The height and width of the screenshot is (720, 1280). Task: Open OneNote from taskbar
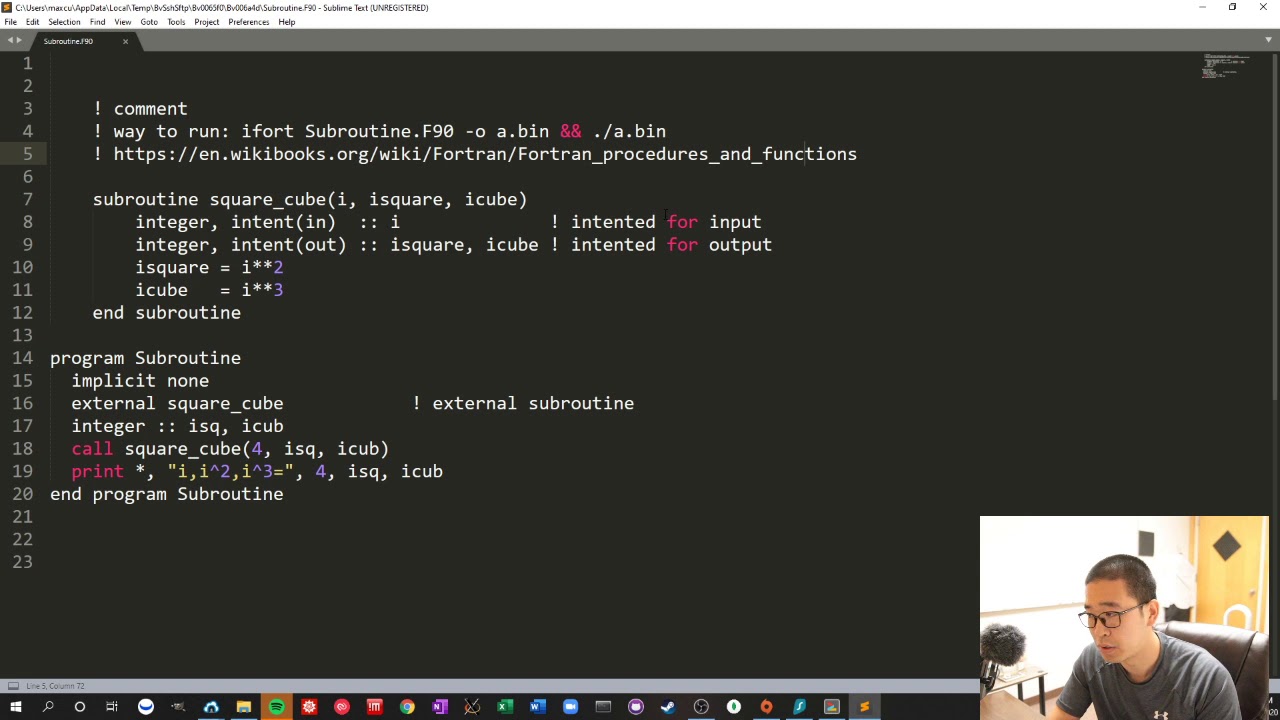point(439,707)
